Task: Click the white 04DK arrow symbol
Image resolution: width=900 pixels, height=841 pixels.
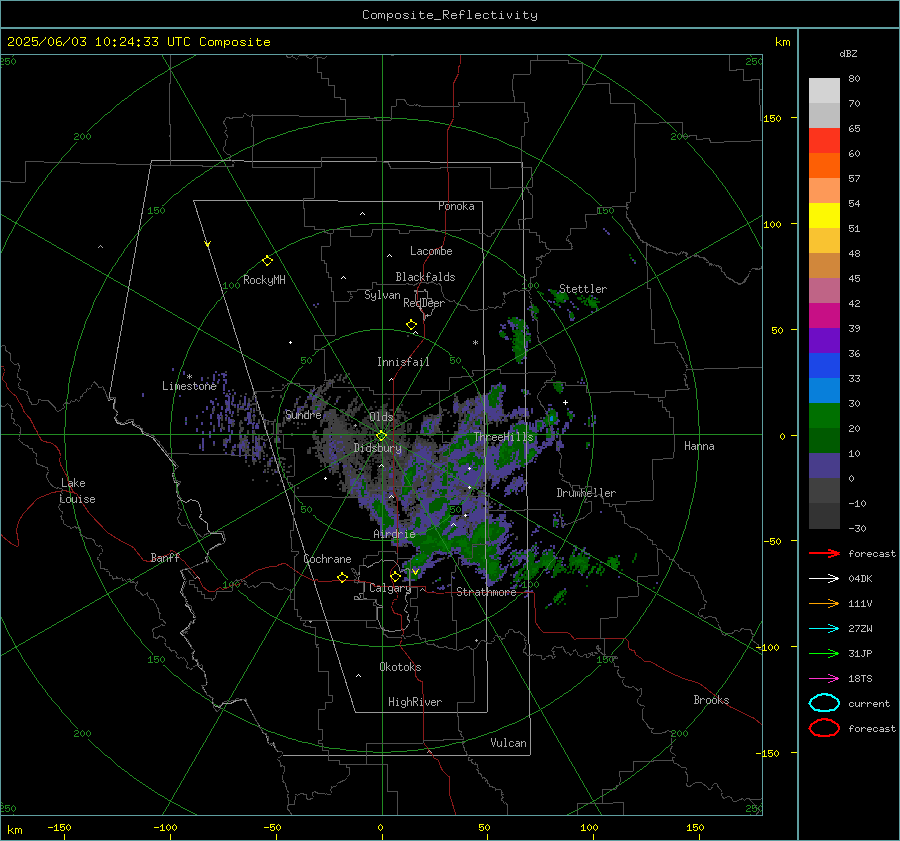Action: [824, 578]
